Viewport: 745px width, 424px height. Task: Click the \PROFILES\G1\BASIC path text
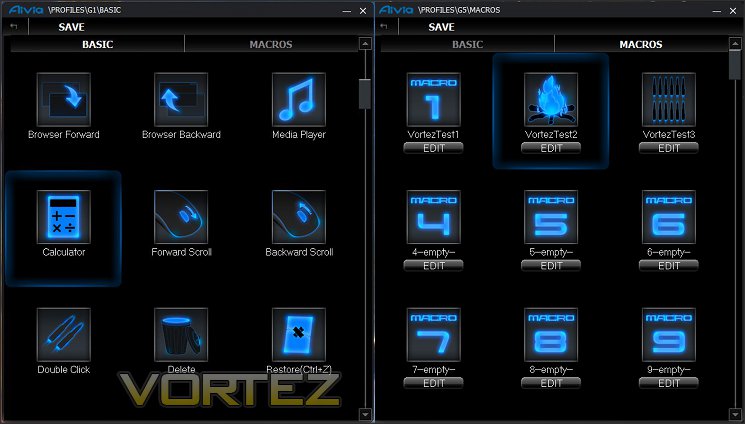(x=85, y=10)
